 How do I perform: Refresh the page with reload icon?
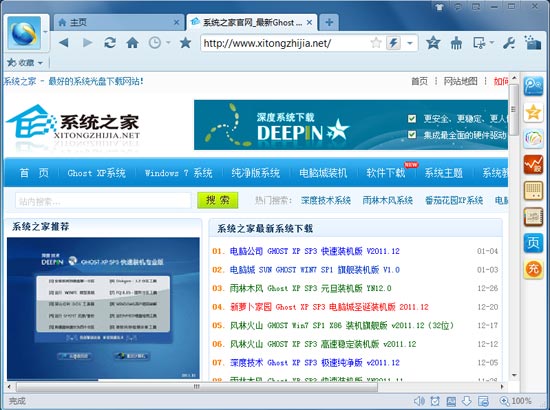coord(110,43)
